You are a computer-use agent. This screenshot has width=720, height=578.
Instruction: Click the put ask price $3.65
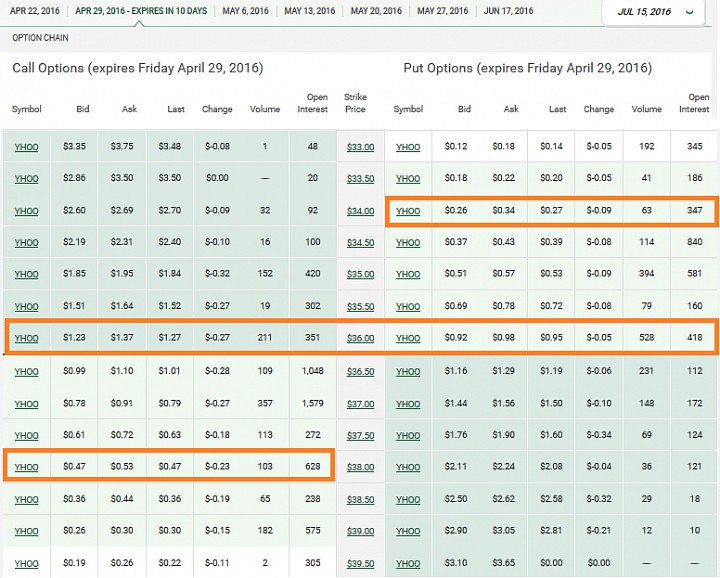point(504,563)
